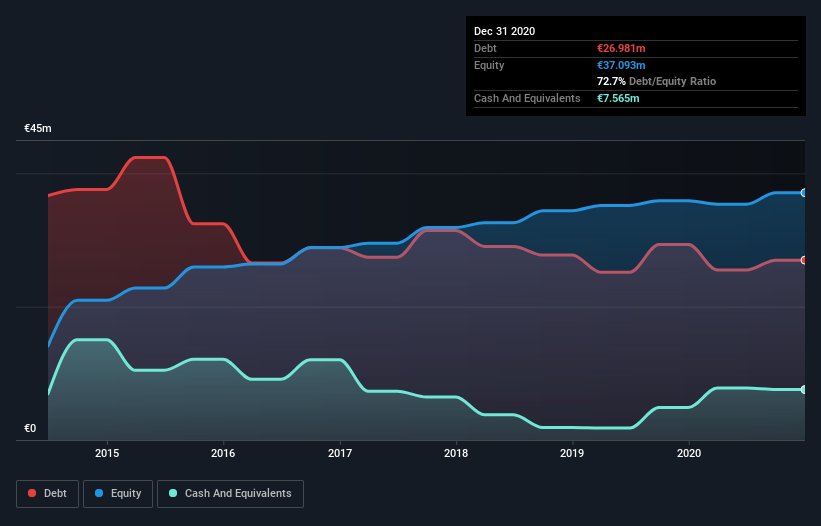Viewport: 821px width, 526px height.
Task: Click the 2020 x-axis label
Action: pos(689,453)
